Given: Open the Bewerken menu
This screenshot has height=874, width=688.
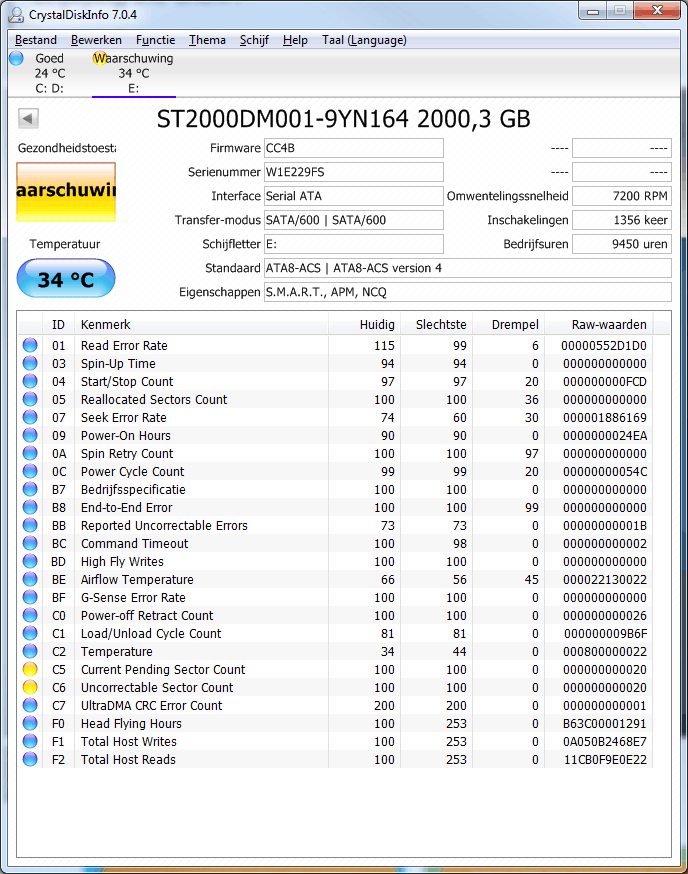Looking at the screenshot, I should tap(96, 40).
